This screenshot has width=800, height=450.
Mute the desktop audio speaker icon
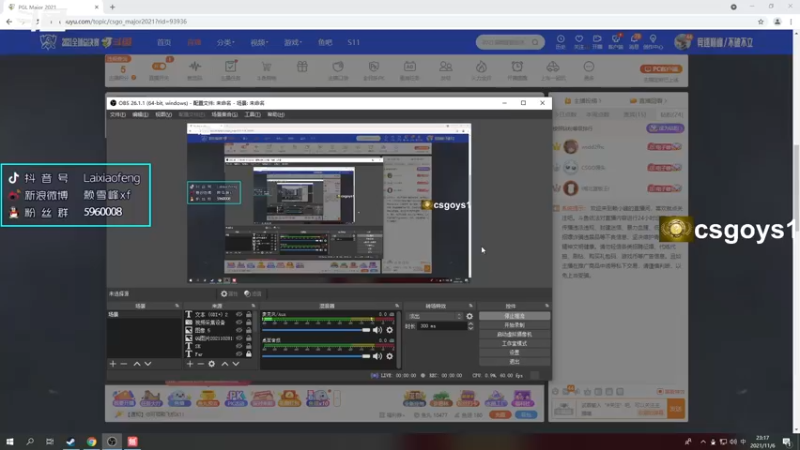pos(377,356)
